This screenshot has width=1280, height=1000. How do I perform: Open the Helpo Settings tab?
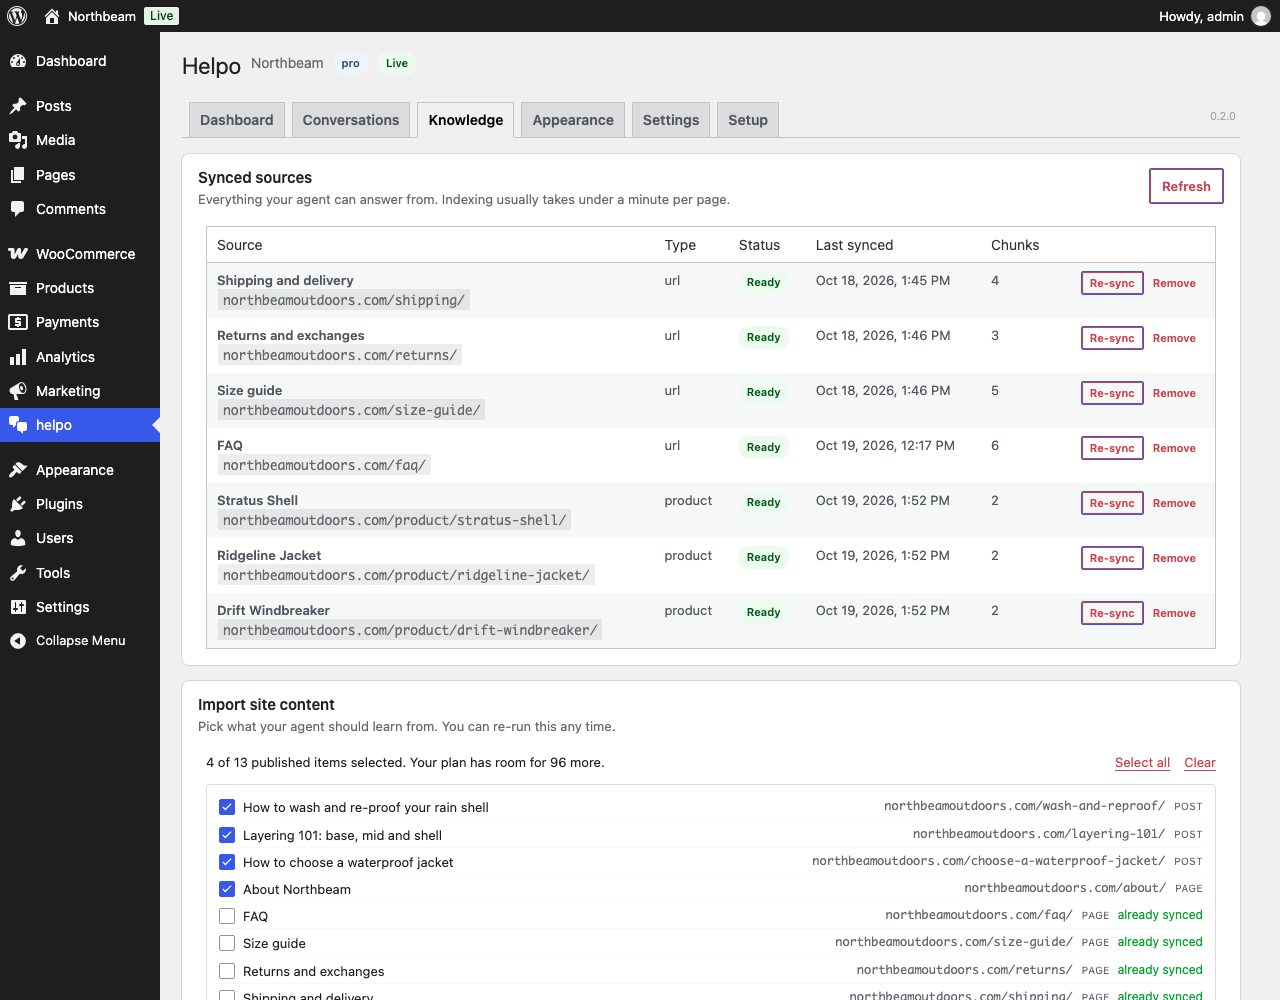point(671,120)
